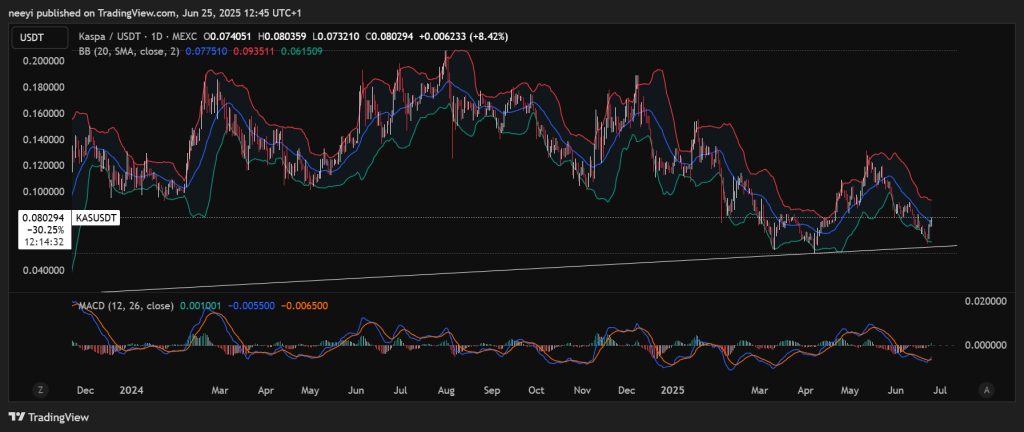The width and height of the screenshot is (1024, 432).
Task: Click the 2024 marker on the time axis
Action: point(132,388)
